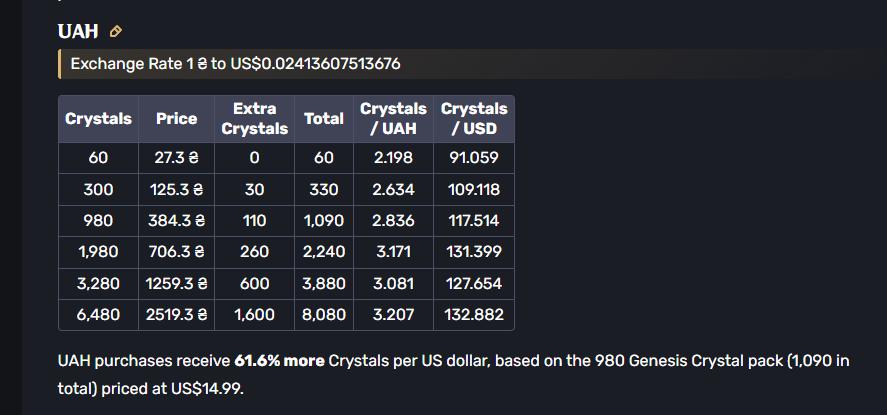Click the 109.118 Crystals per USD cell
Image resolution: width=887 pixels, height=415 pixels.
pyautogui.click(x=474, y=189)
